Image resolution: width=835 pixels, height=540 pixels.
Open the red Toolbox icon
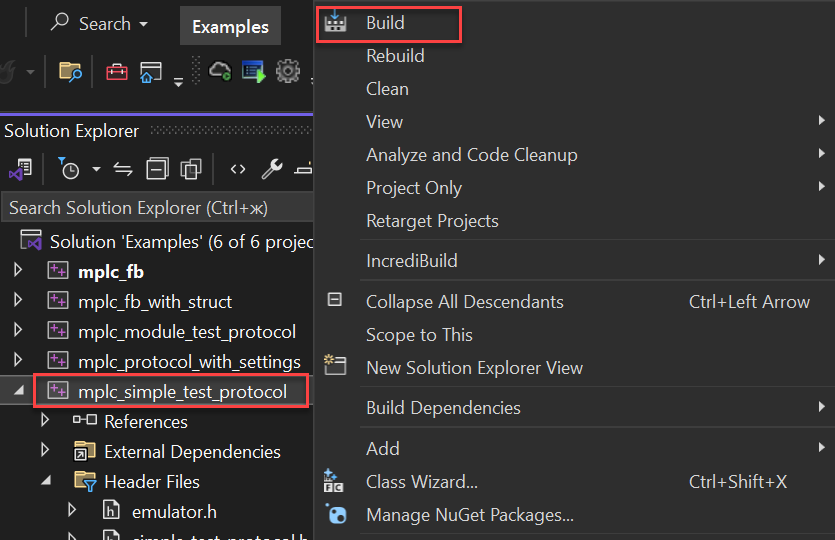(x=117, y=71)
